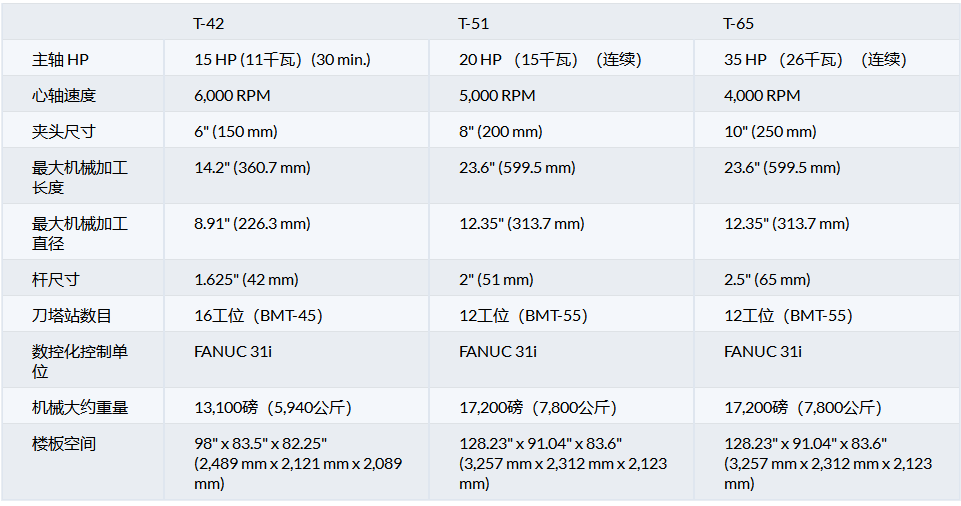Click the 刀塔站数目 row label
961x506 pixels.
coord(72,316)
